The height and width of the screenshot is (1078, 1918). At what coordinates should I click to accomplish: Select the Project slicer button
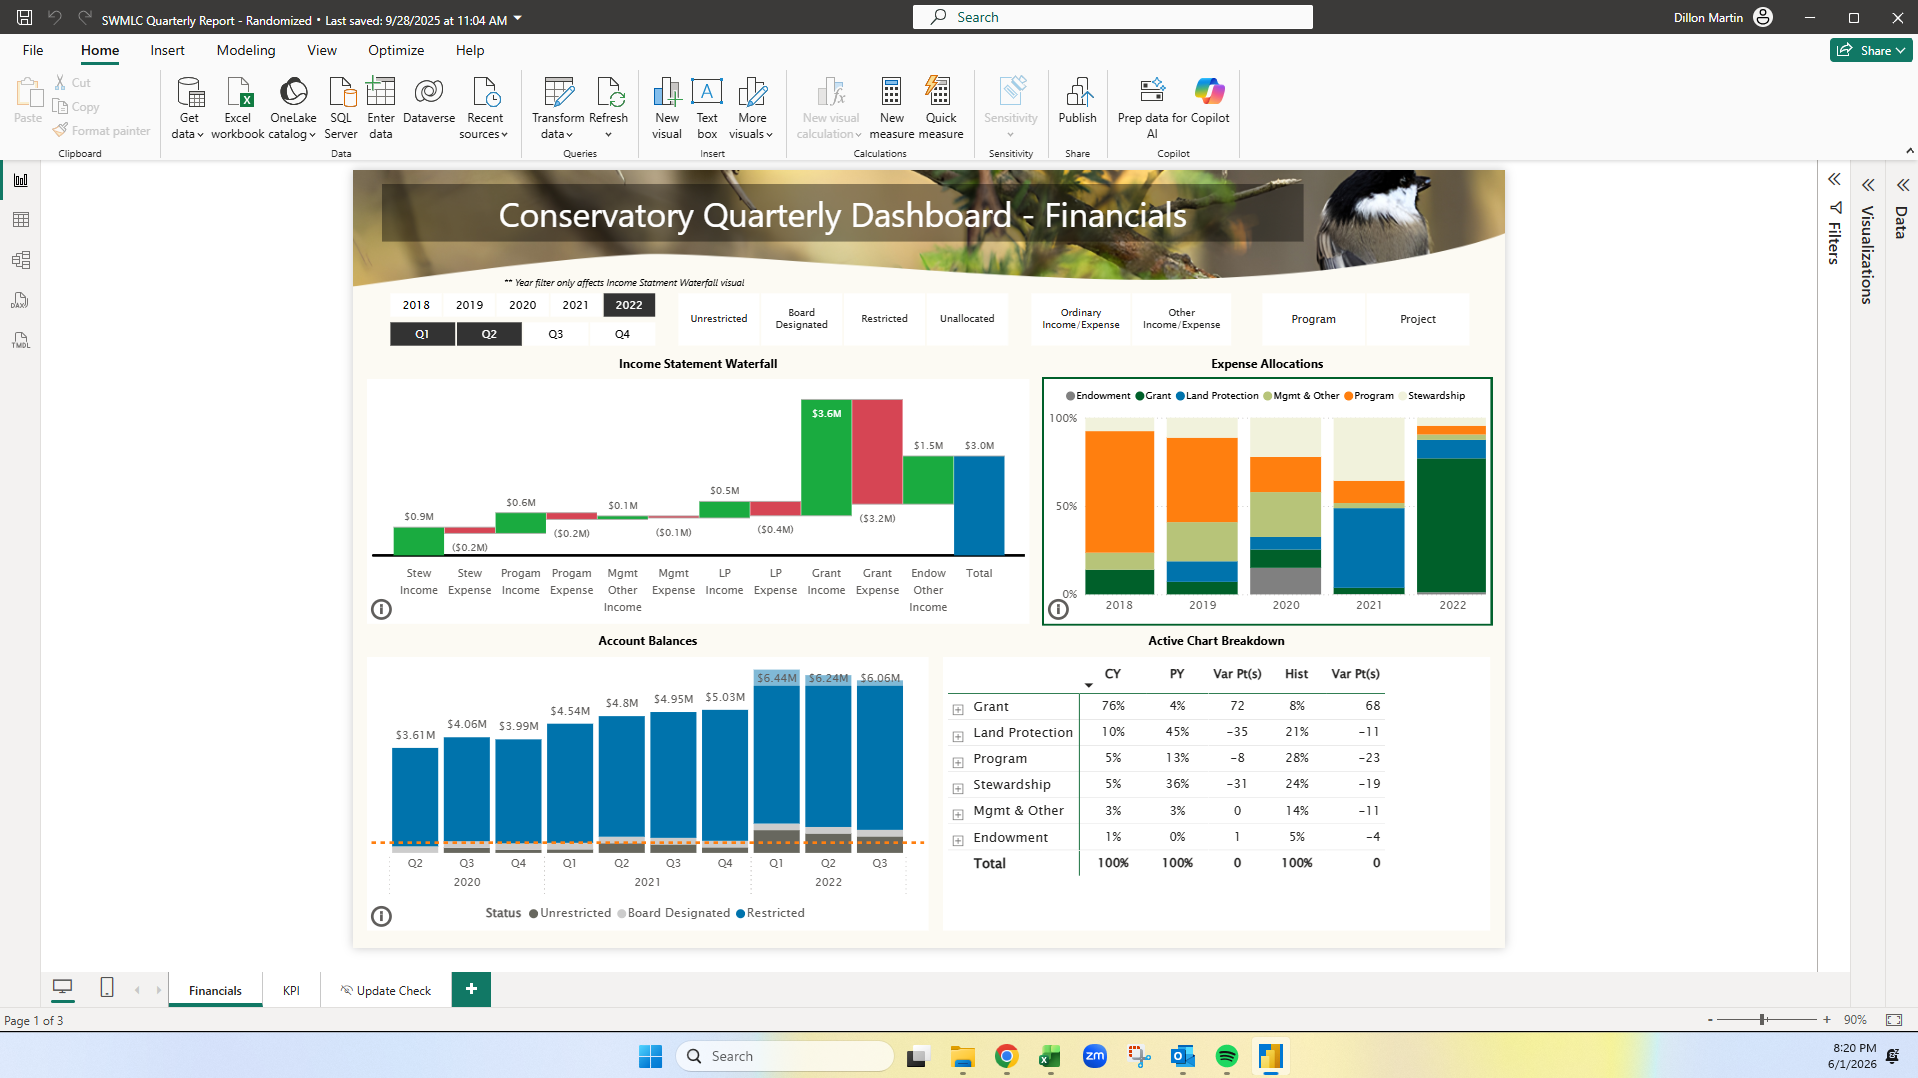pyautogui.click(x=1417, y=319)
